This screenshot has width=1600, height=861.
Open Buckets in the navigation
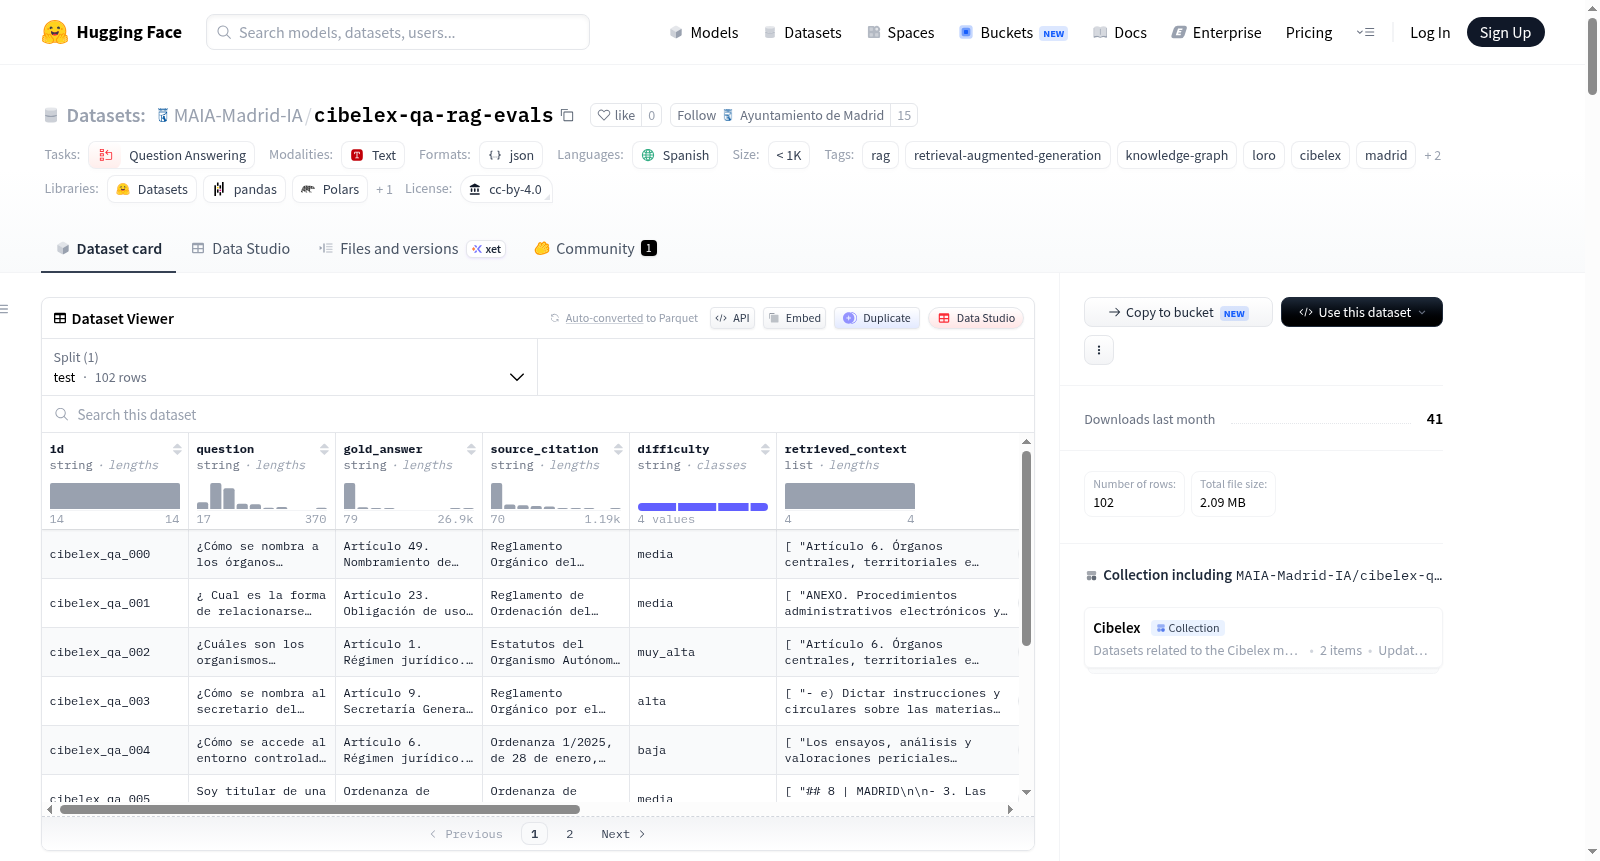(1013, 32)
